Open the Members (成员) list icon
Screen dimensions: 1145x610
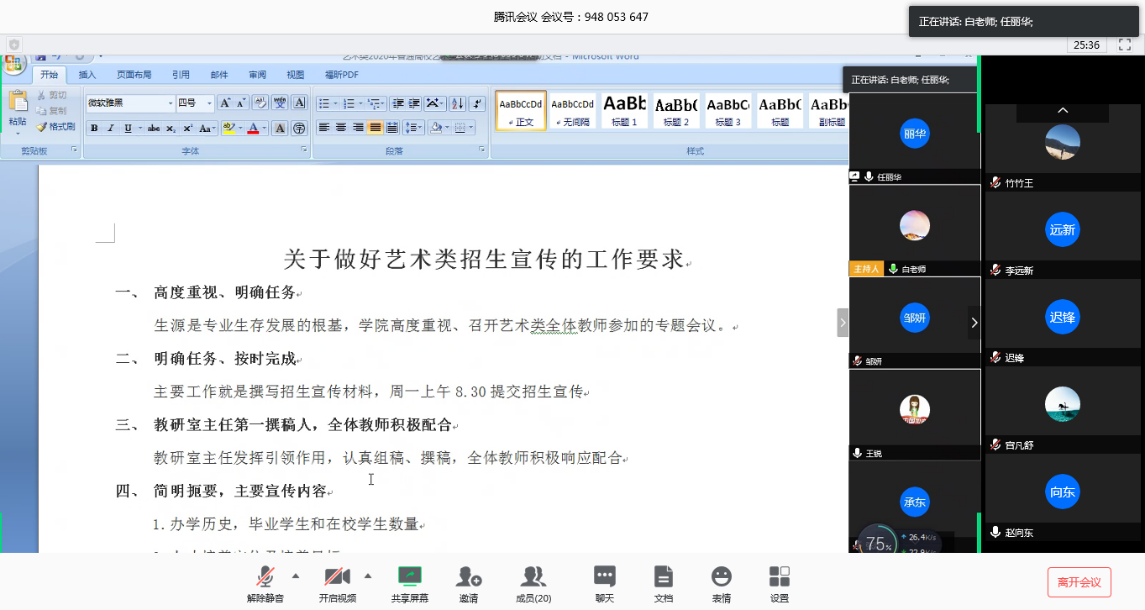point(533,577)
